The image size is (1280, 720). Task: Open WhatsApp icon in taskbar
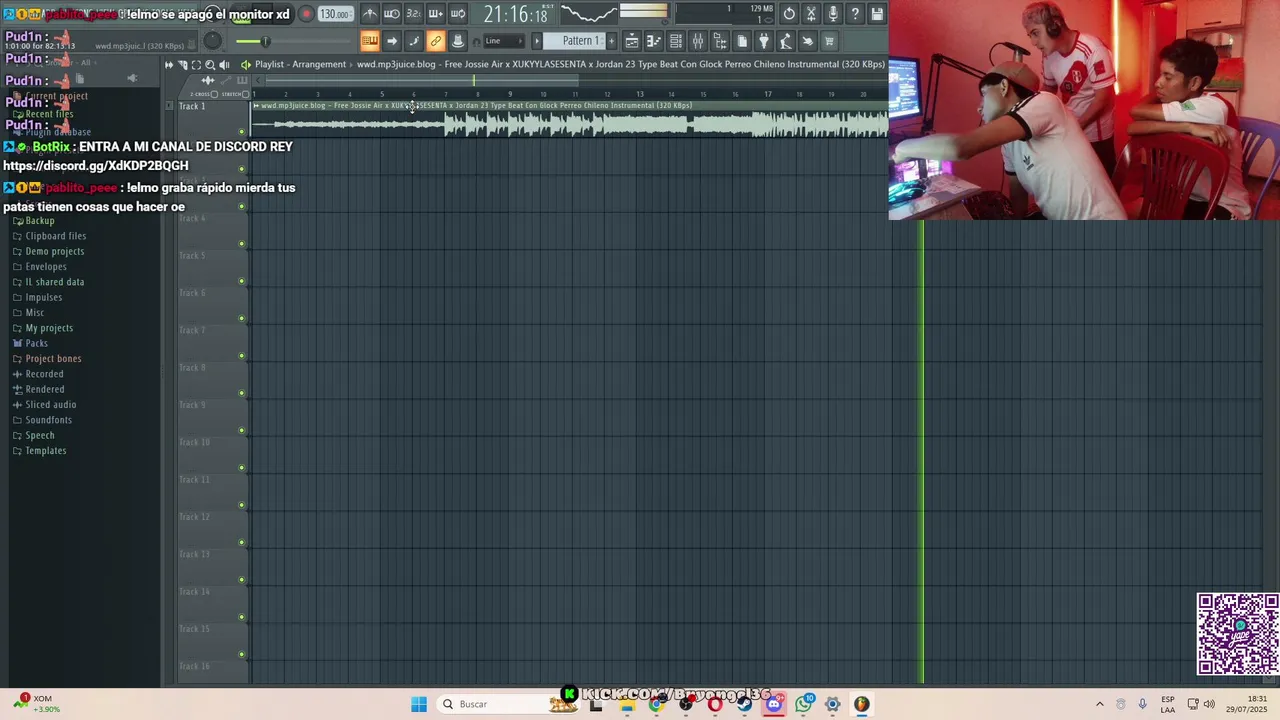tap(803, 704)
